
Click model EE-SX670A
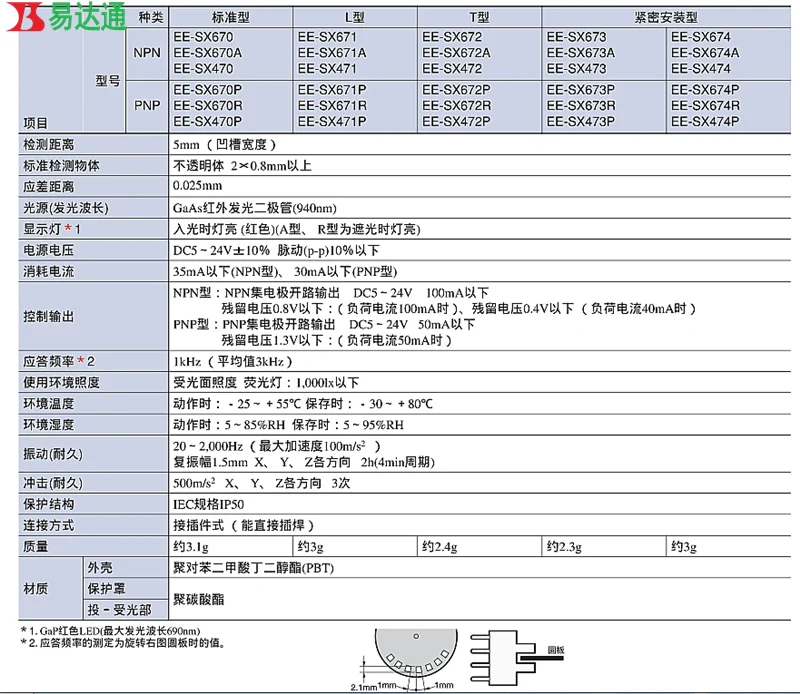(x=208, y=53)
